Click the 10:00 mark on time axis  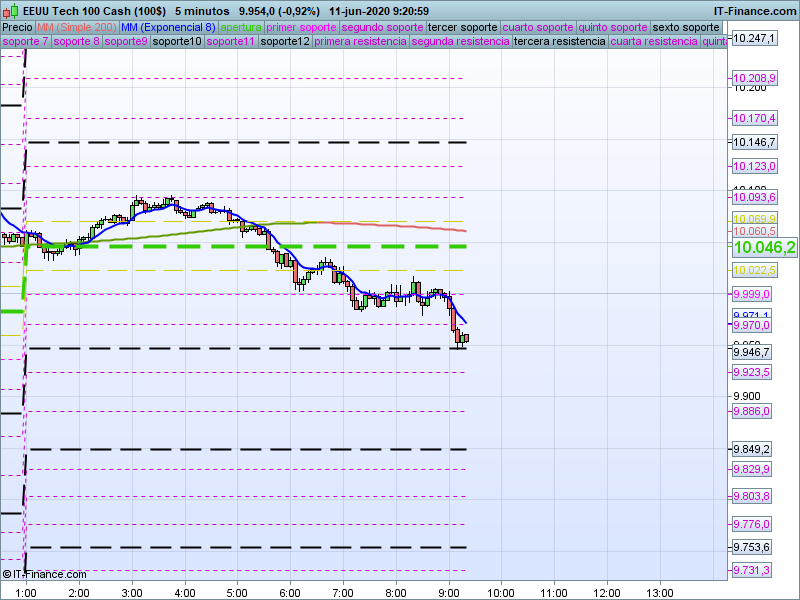501,591
